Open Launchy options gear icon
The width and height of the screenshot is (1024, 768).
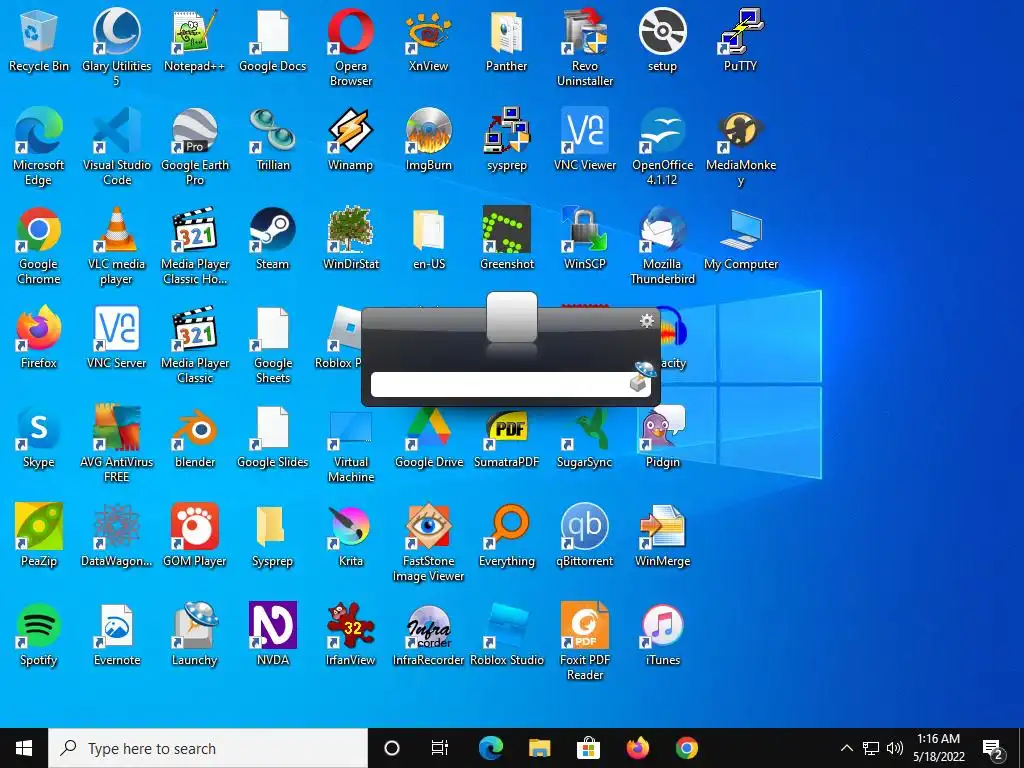pos(647,321)
